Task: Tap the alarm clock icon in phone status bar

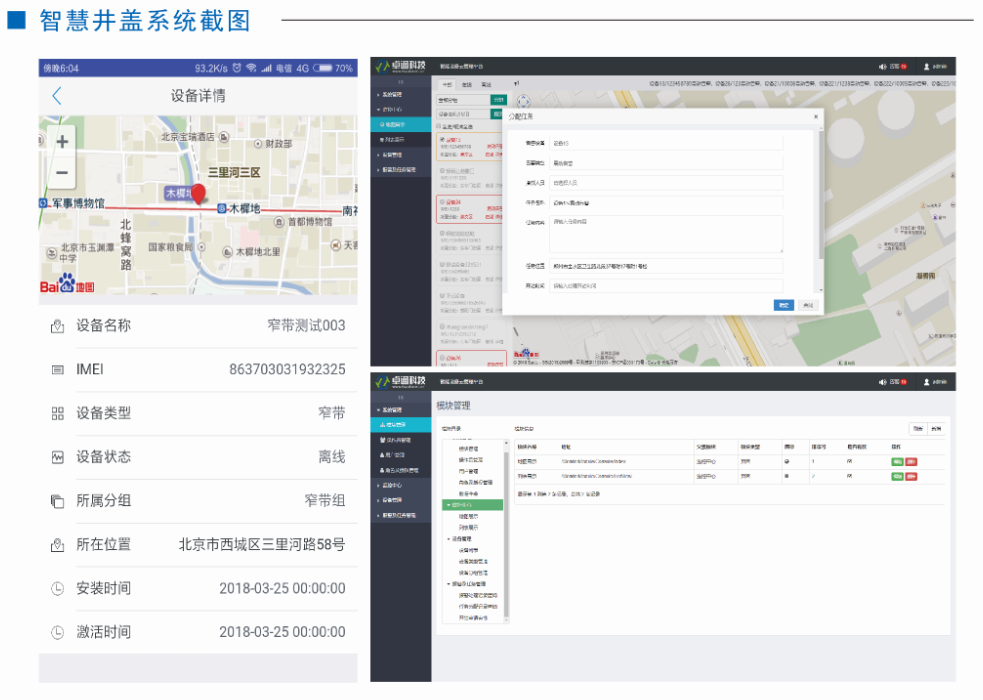Action: [x=237, y=68]
